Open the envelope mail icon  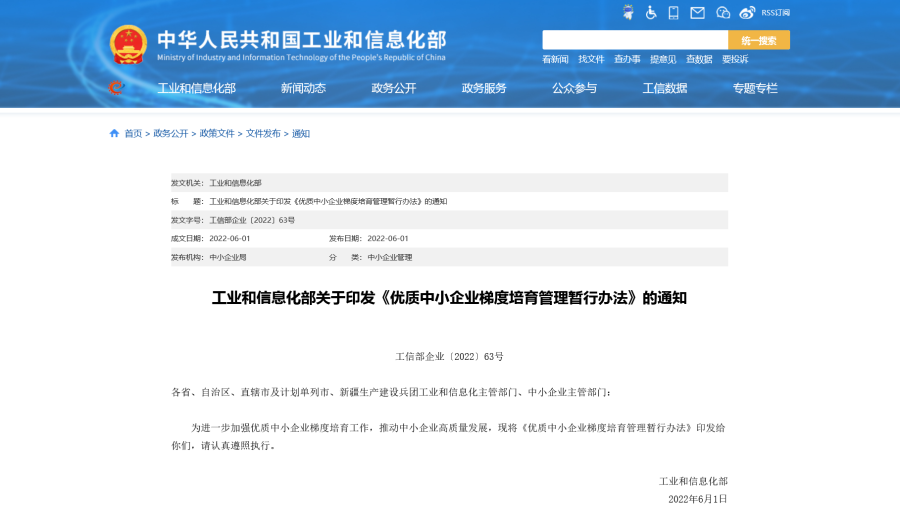(697, 13)
